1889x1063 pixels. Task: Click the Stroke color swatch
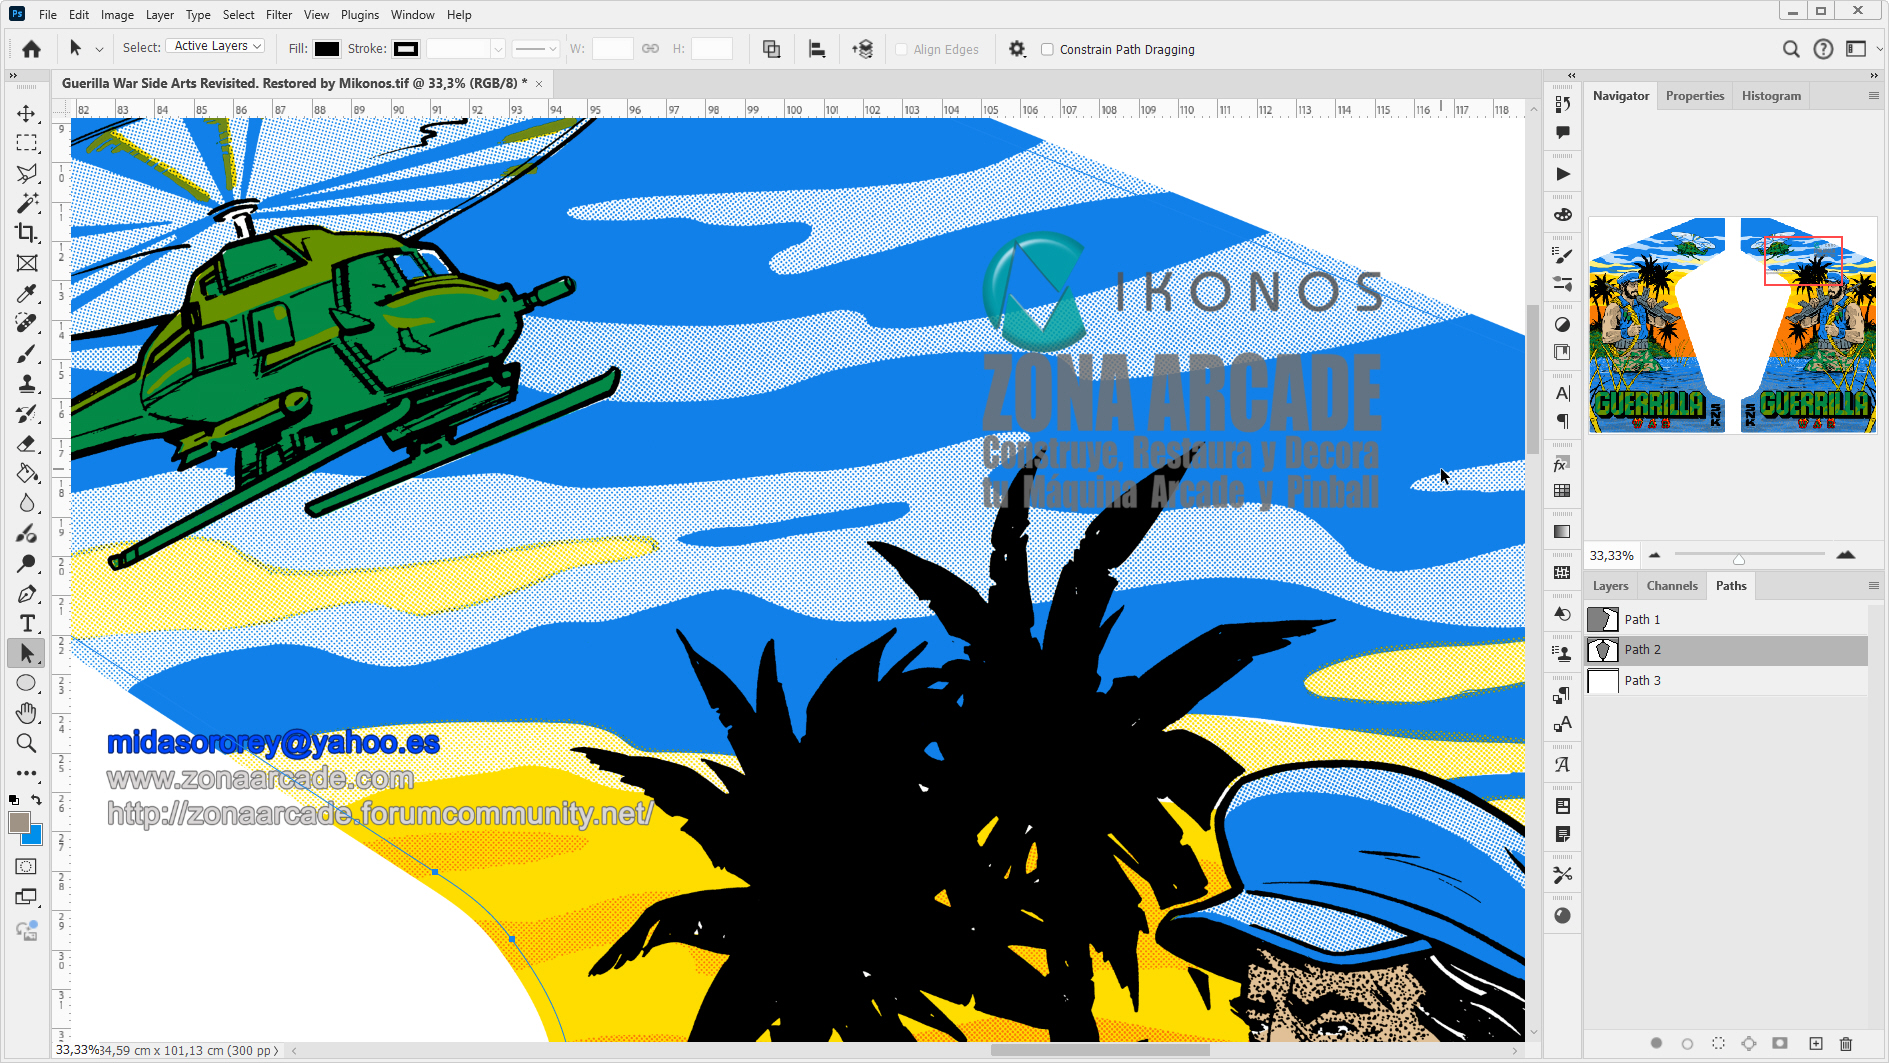click(406, 49)
